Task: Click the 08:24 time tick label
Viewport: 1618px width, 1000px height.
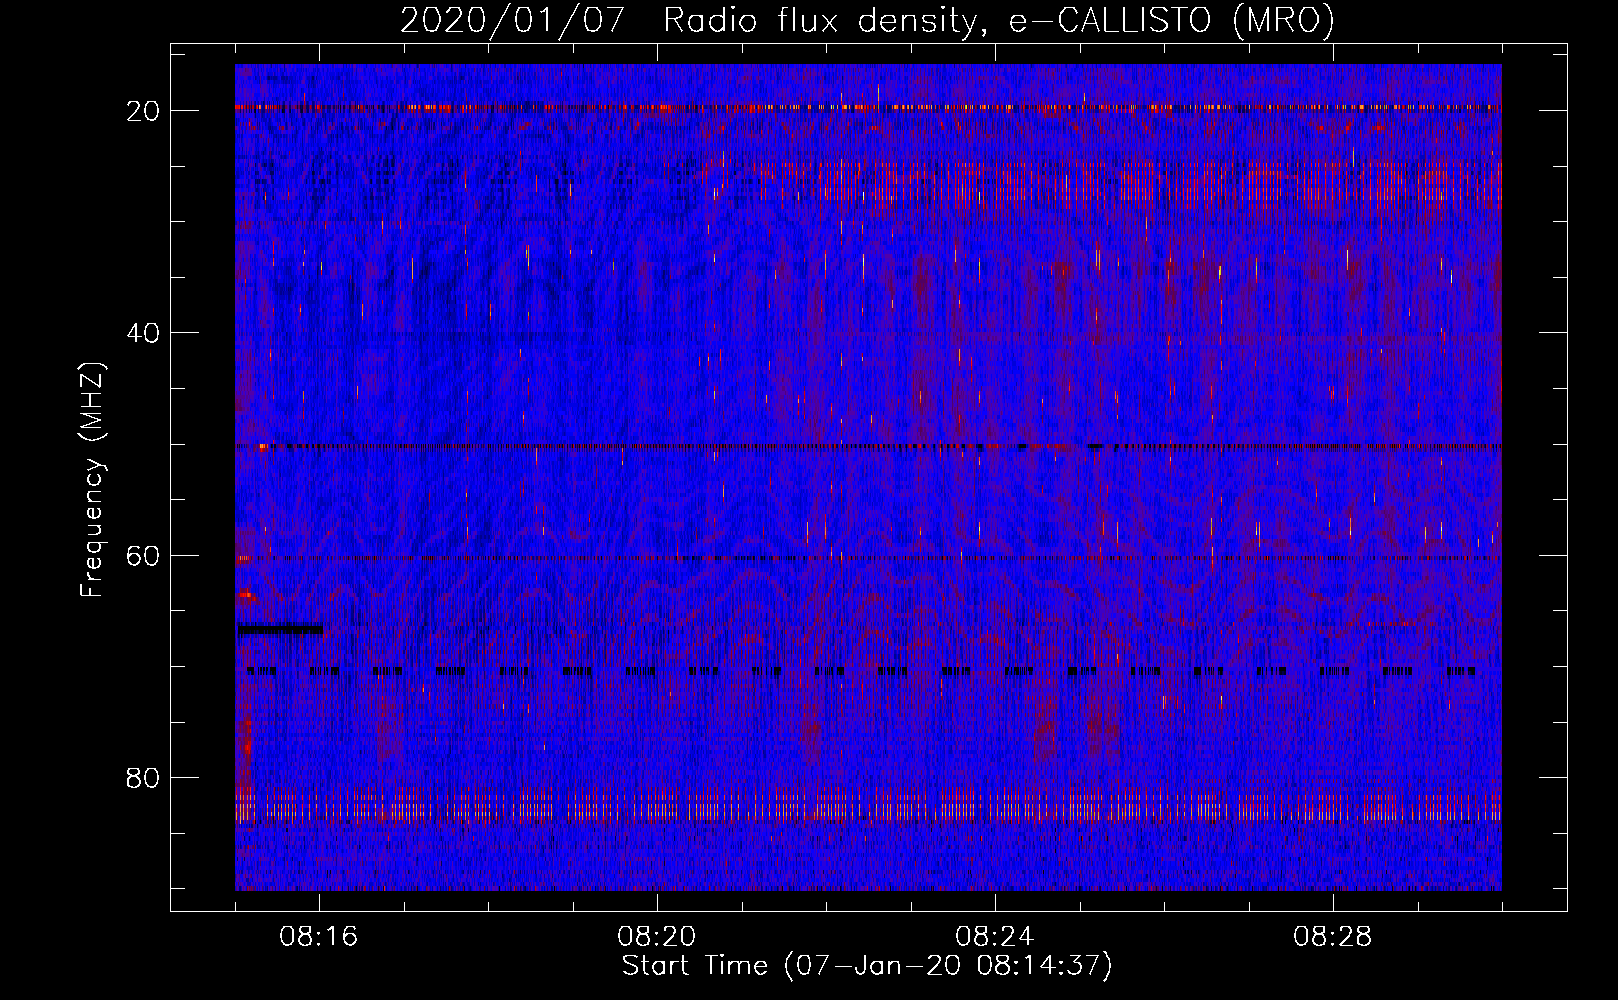Action: [995, 937]
